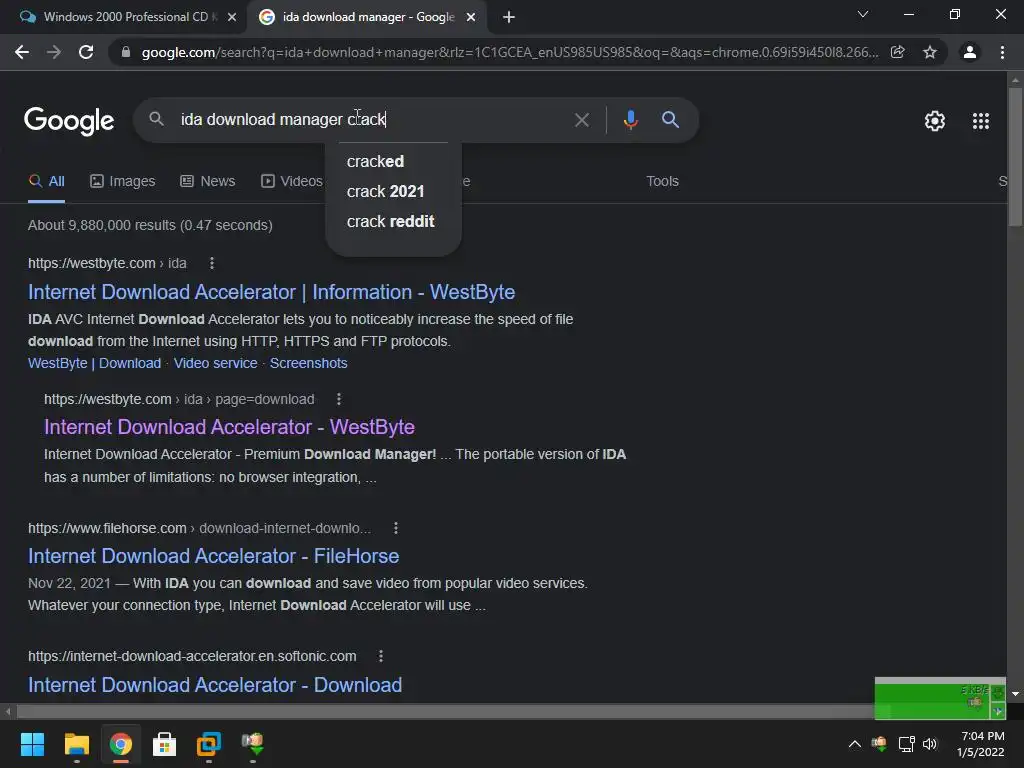Start voice search with microphone
Viewport: 1024px width, 768px height.
[630, 120]
